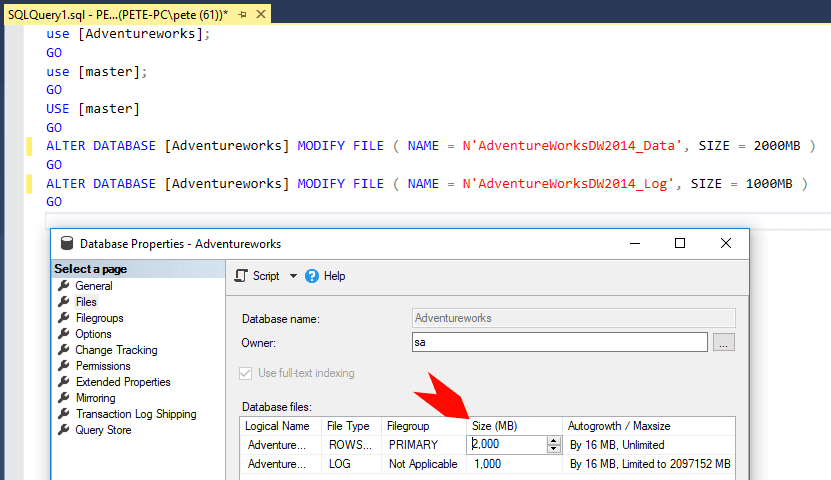This screenshot has height=480, width=831.
Task: Click the 1000MB value in query
Action: [769, 184]
